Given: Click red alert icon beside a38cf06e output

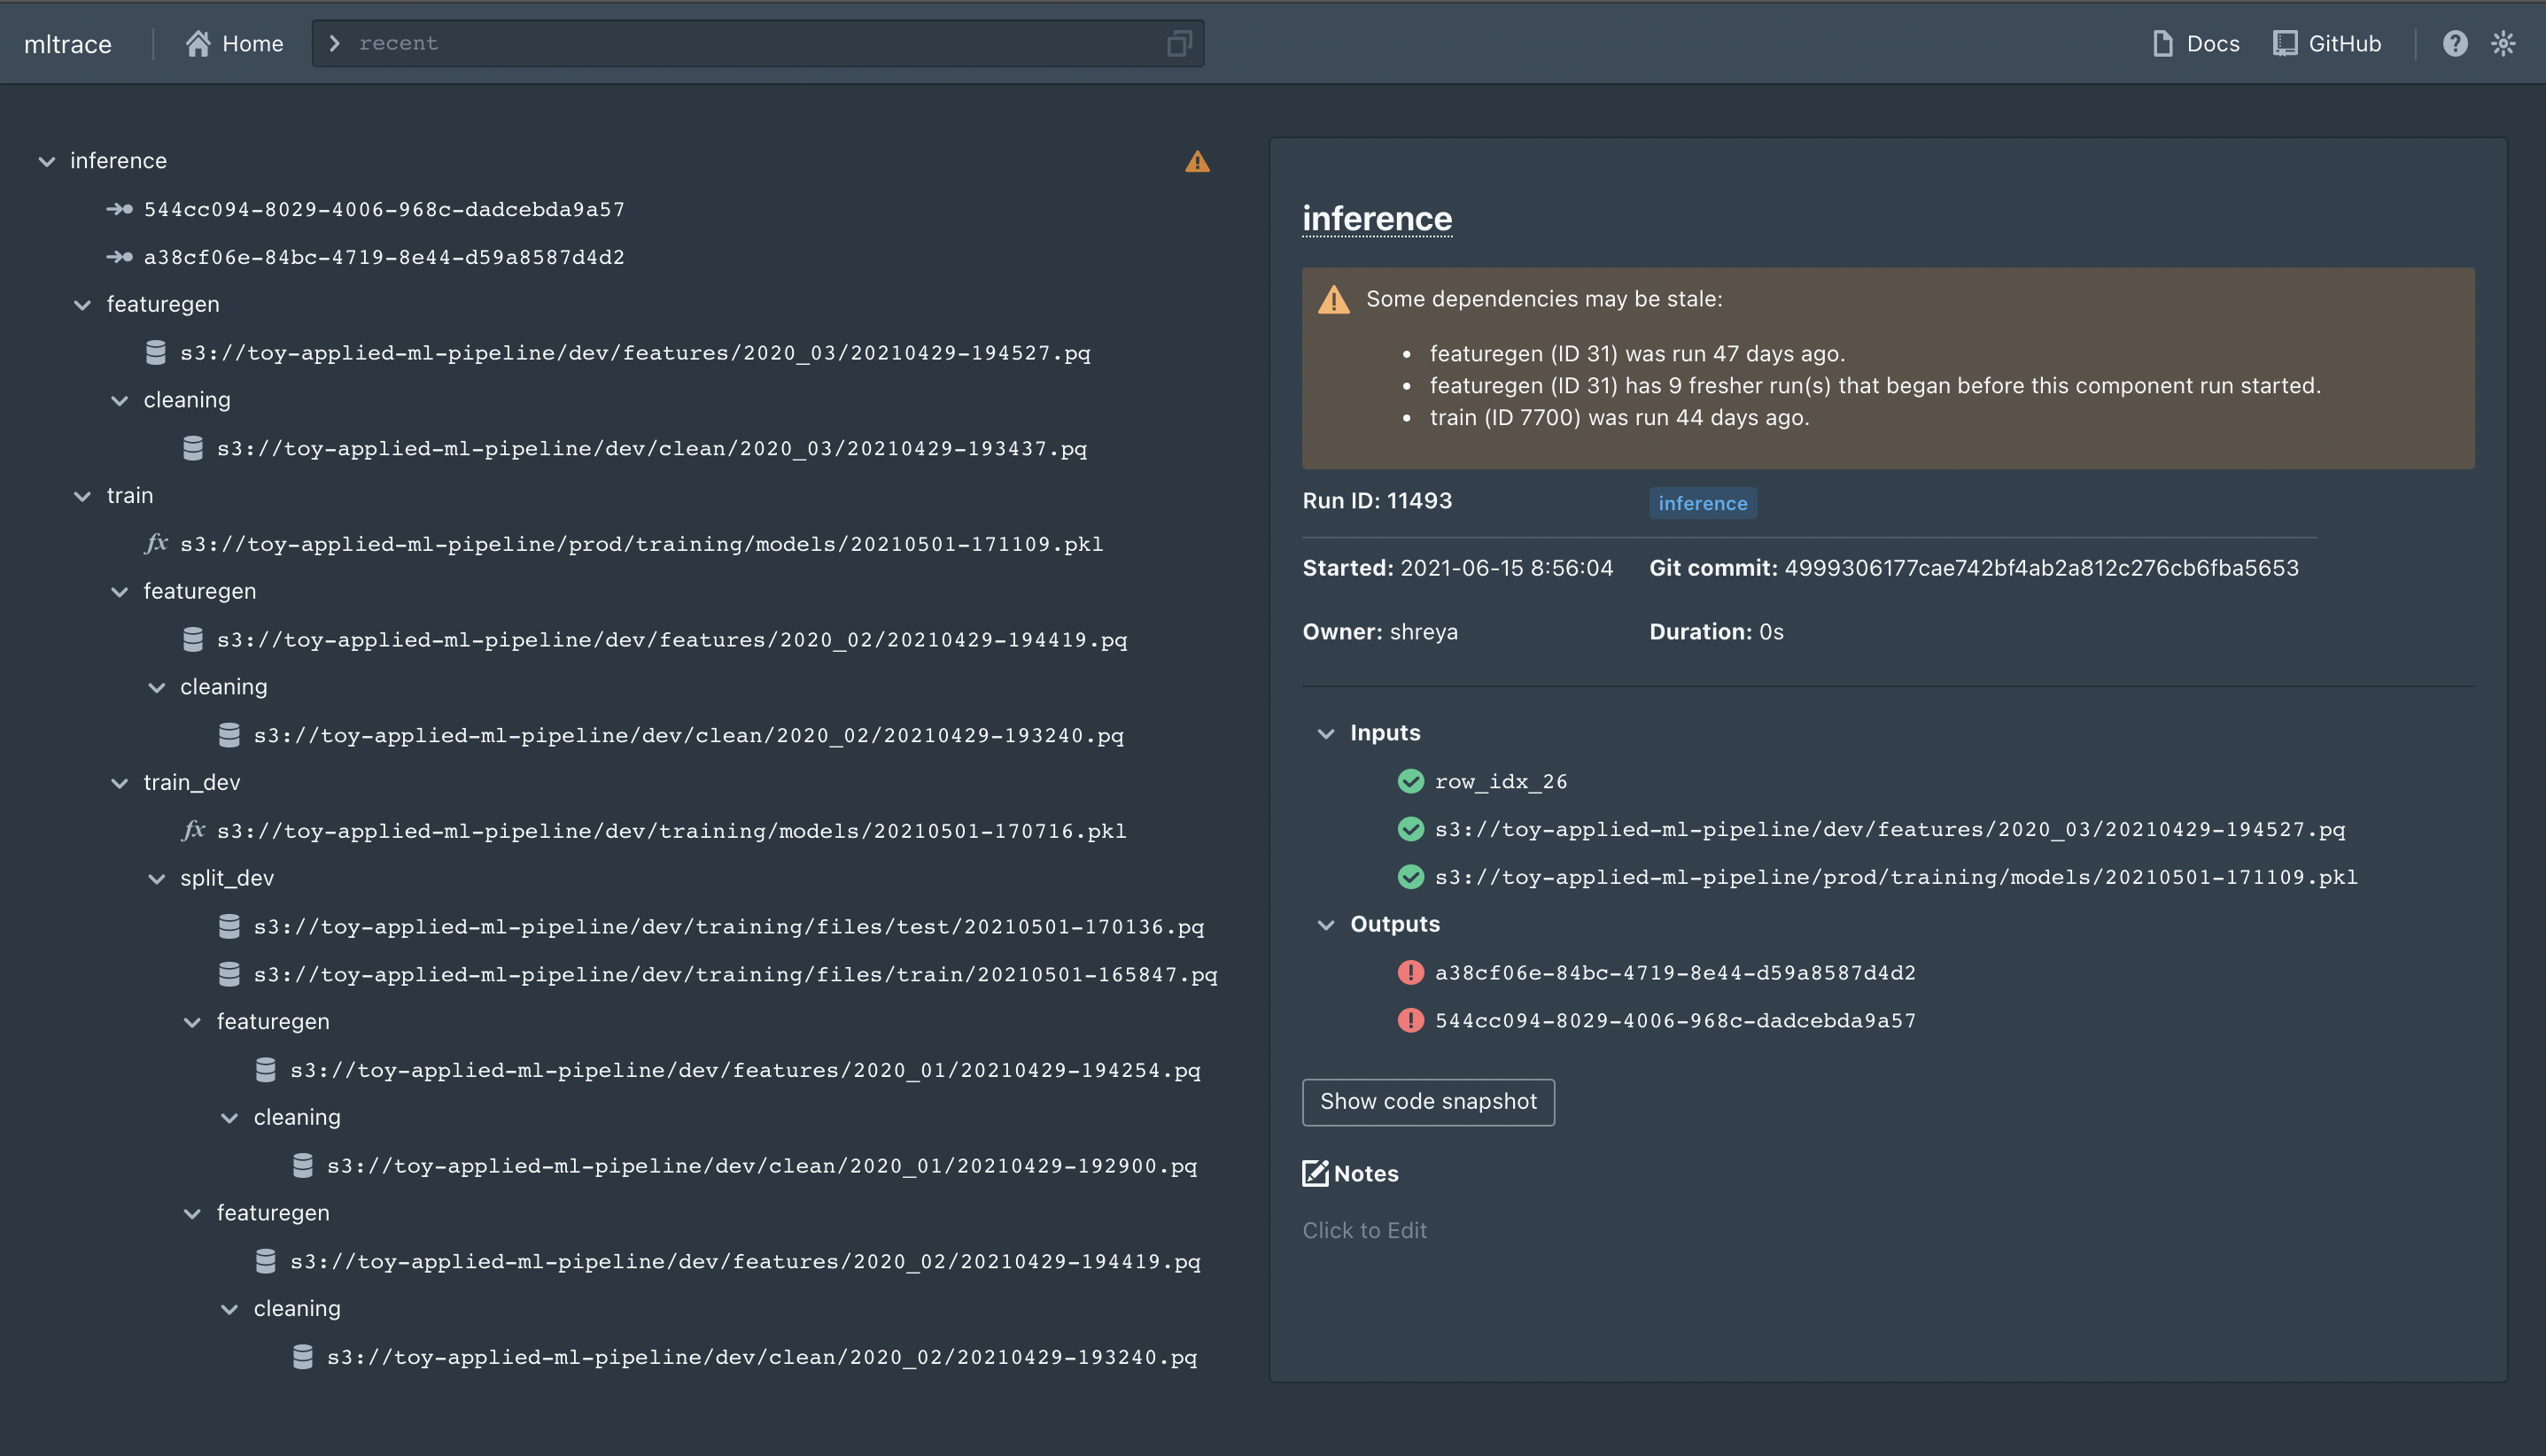Looking at the screenshot, I should [x=1410, y=972].
